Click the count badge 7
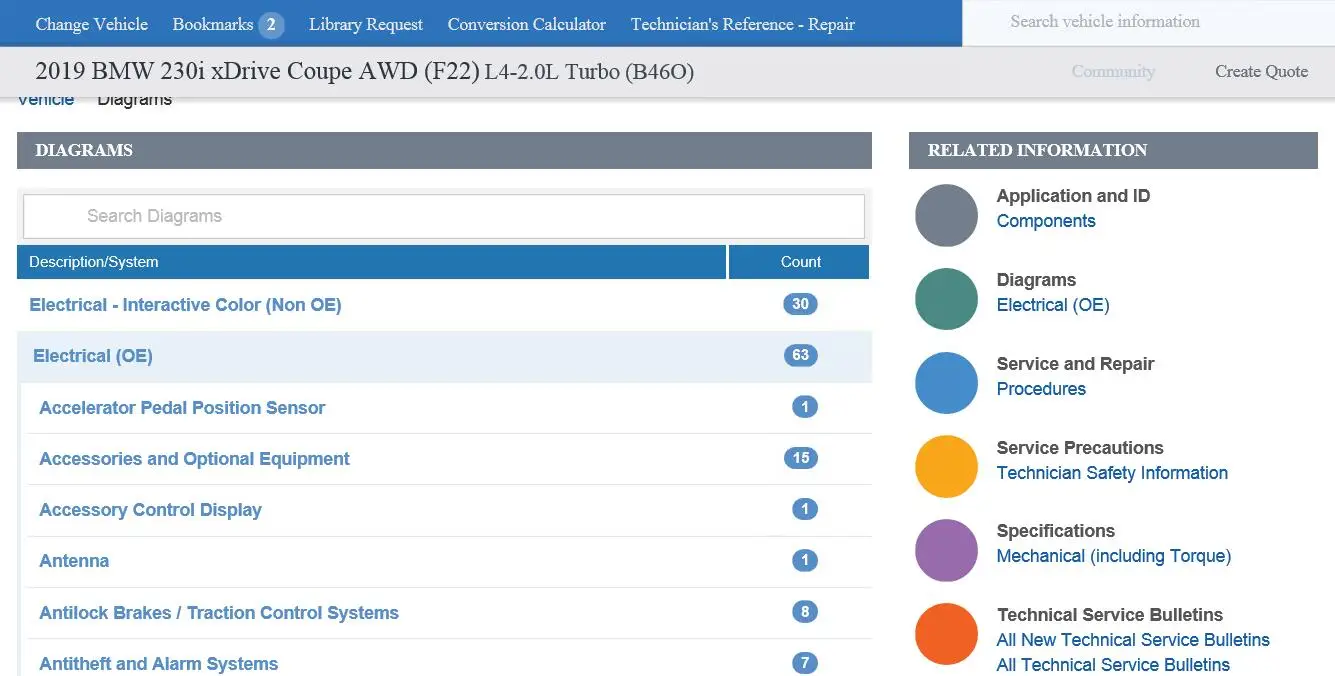 click(x=805, y=662)
